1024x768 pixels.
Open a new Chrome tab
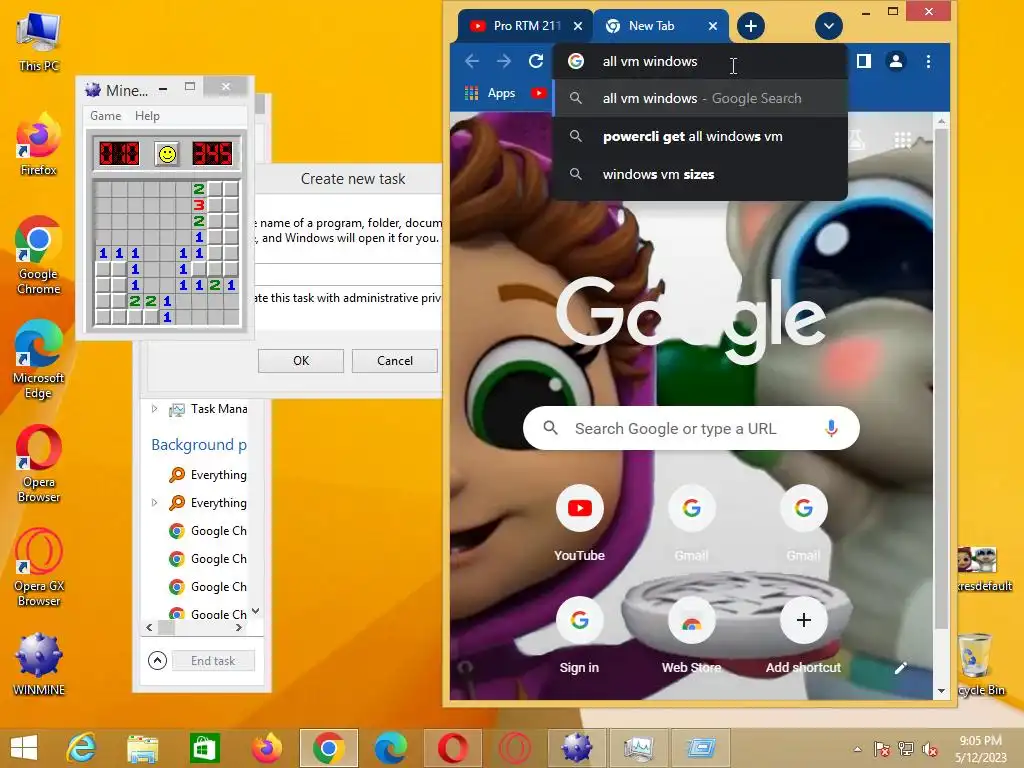750,26
